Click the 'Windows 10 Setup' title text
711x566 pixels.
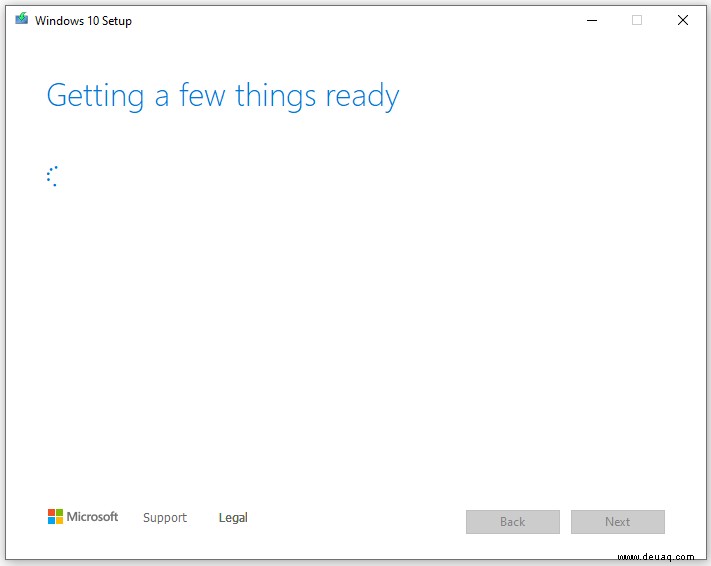click(x=83, y=21)
